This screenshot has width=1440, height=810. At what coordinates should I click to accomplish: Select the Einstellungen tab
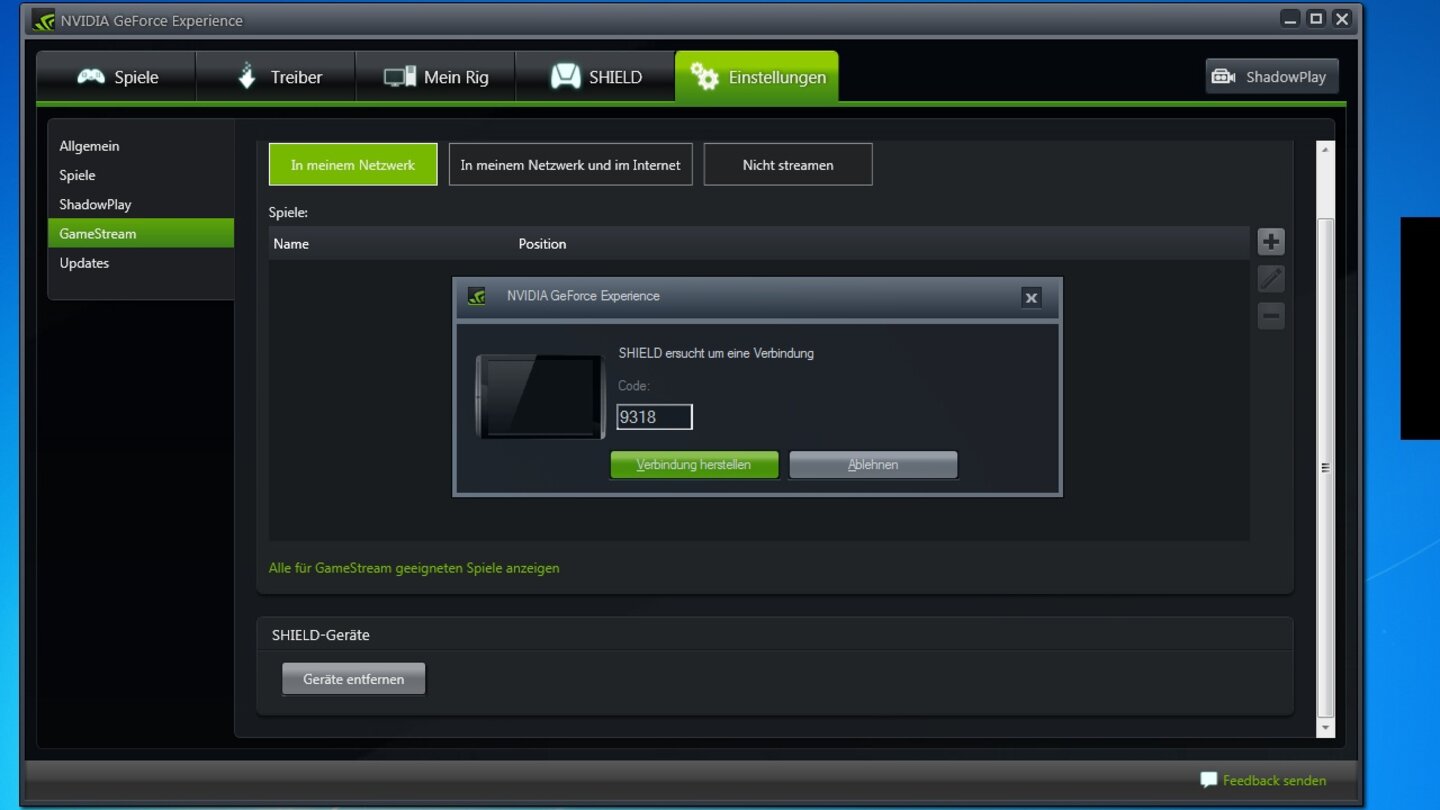(x=757, y=77)
